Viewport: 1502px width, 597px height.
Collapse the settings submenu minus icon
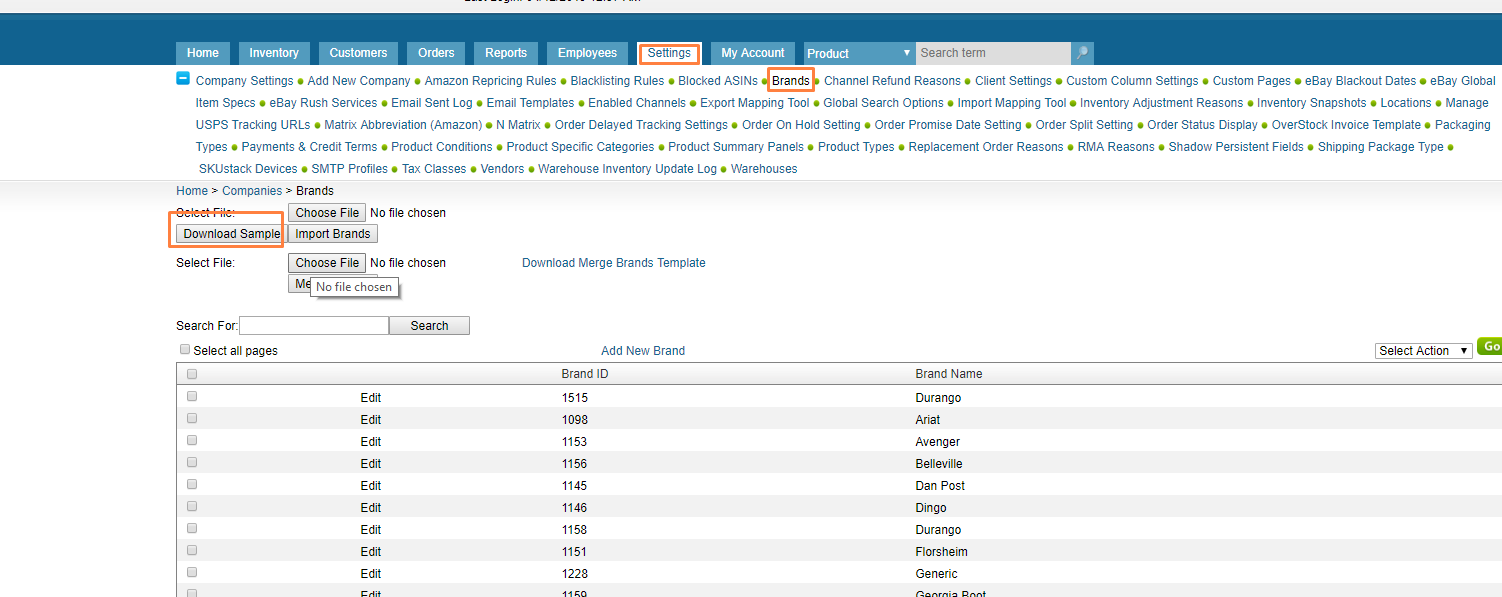(x=183, y=79)
